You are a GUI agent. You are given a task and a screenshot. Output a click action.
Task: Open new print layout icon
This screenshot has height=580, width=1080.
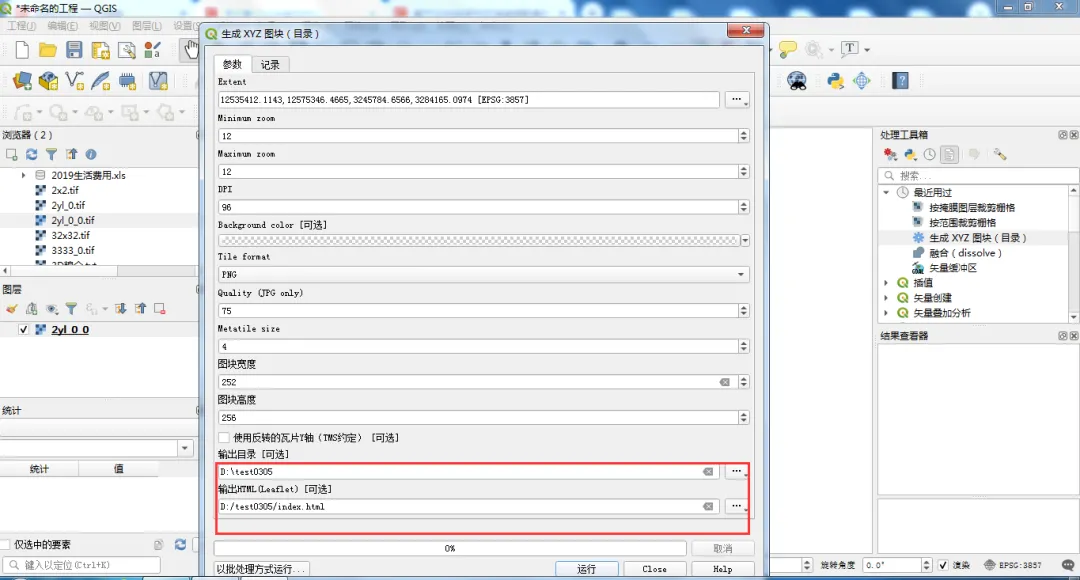pos(101,50)
